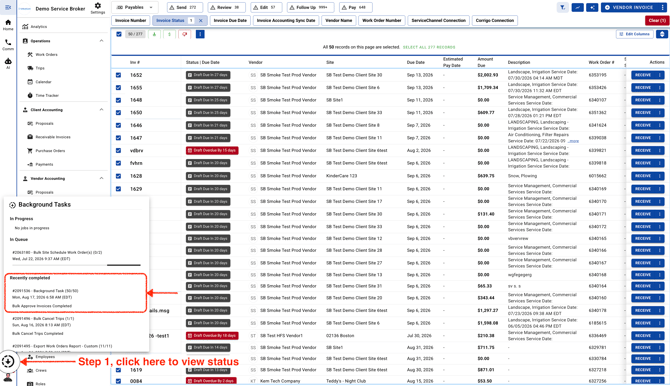Click the filter funnel icon in top toolbar
670x386 pixels.
[563, 7]
